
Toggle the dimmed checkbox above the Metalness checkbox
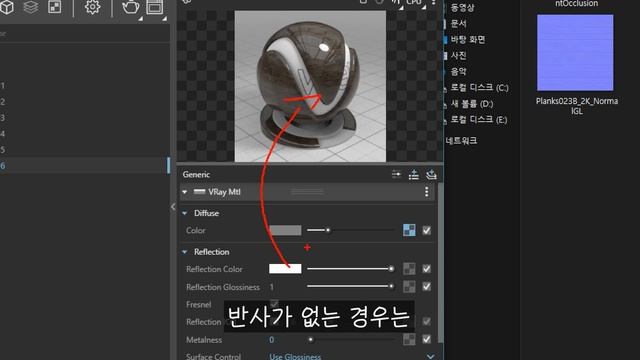click(427, 322)
